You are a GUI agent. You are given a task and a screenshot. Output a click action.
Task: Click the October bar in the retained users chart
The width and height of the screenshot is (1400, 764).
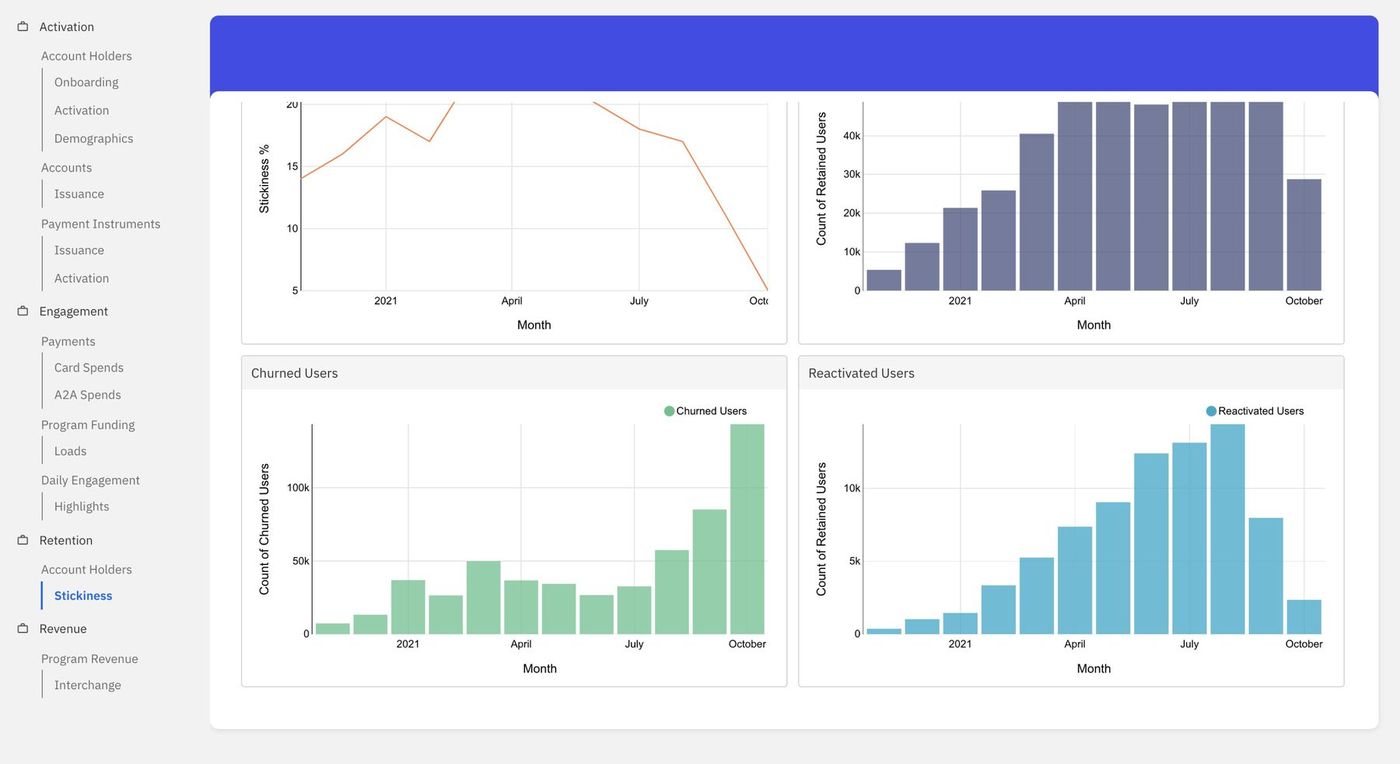(x=1303, y=235)
